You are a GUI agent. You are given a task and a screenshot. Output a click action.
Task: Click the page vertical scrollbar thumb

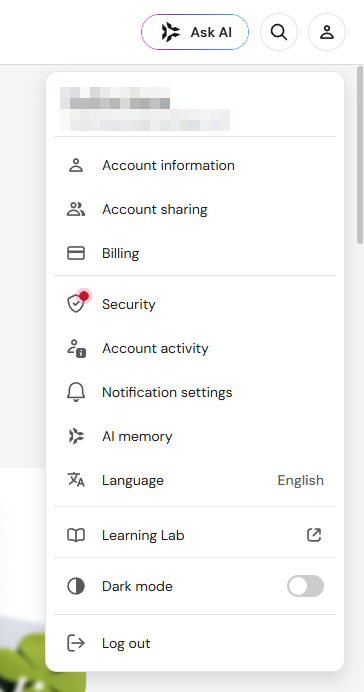tap(360, 154)
